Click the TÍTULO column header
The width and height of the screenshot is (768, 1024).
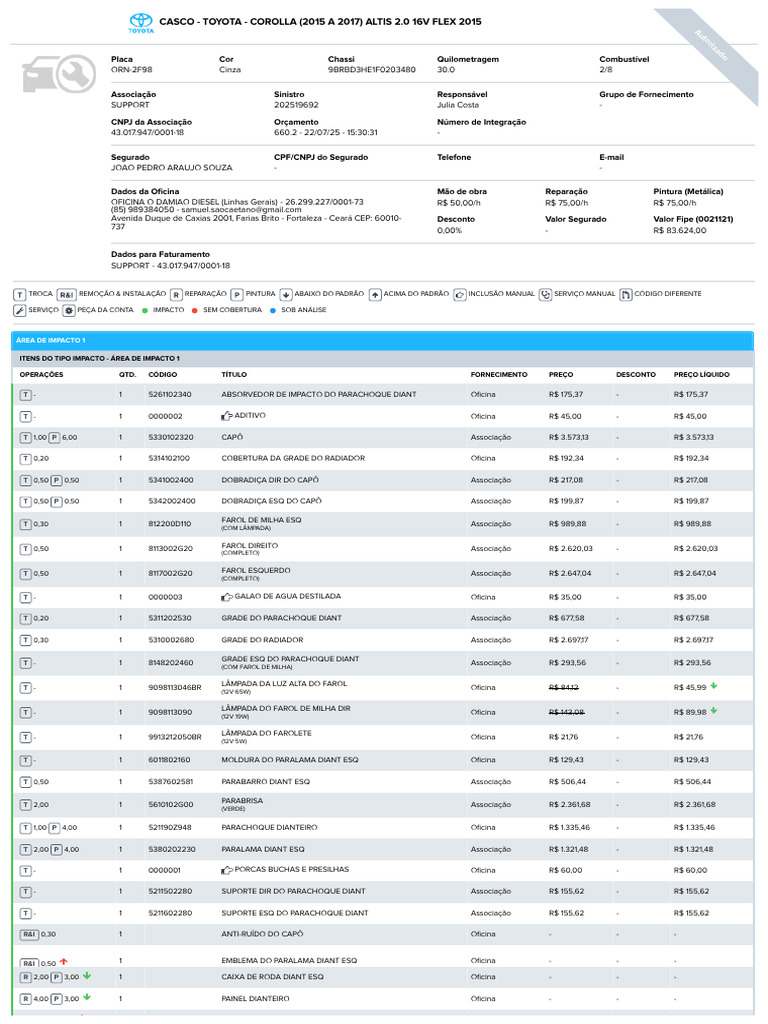234,375
